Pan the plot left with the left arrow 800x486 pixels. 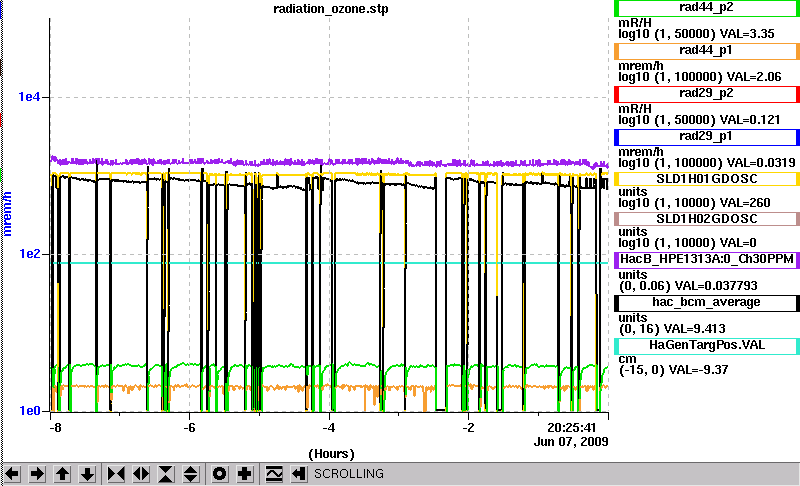(x=12, y=474)
